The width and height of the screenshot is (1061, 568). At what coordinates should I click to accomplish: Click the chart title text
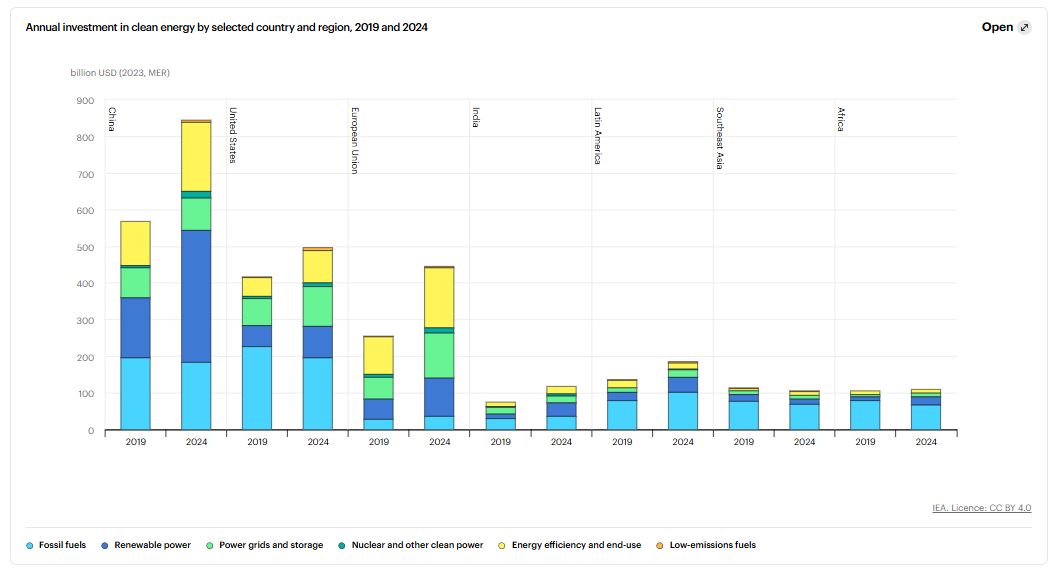point(227,28)
